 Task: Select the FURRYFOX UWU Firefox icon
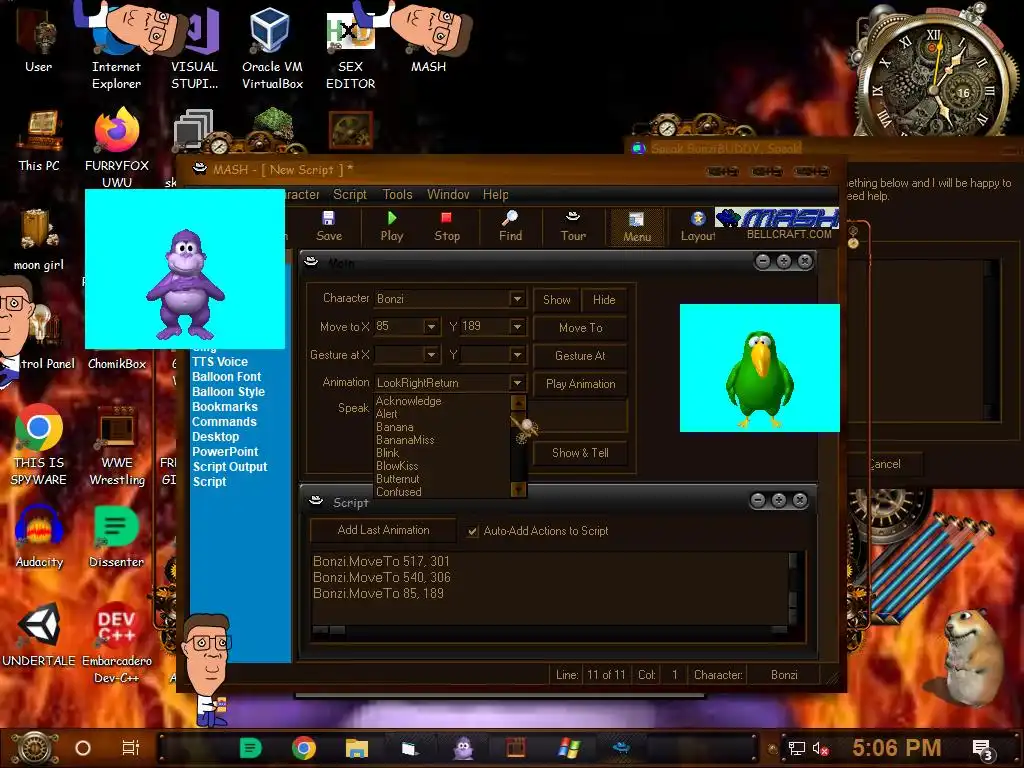point(117,148)
